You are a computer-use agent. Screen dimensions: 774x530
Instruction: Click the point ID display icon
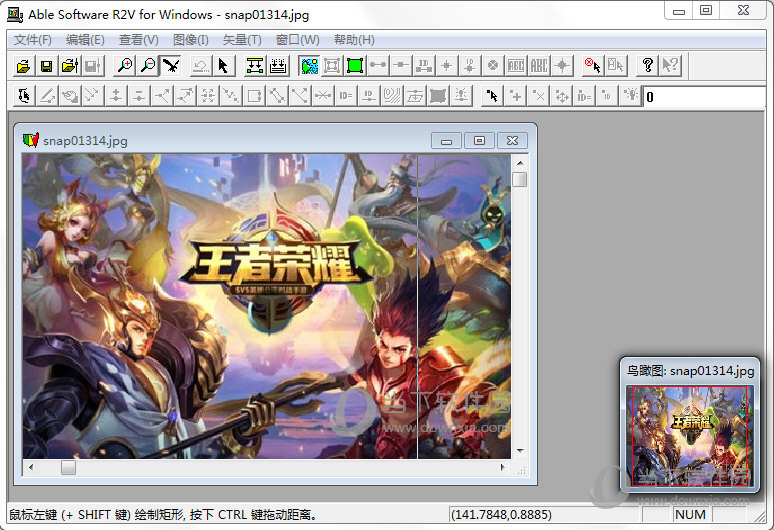470,66
